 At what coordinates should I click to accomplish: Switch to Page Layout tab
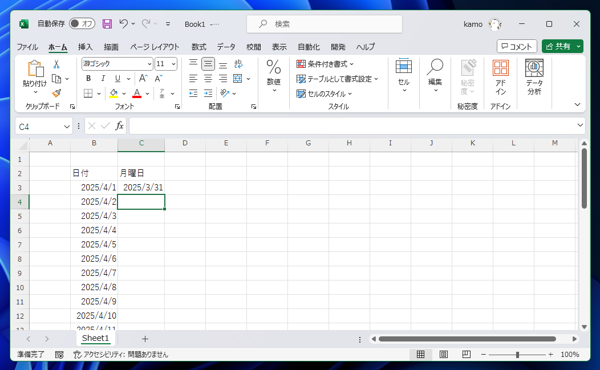pos(155,47)
